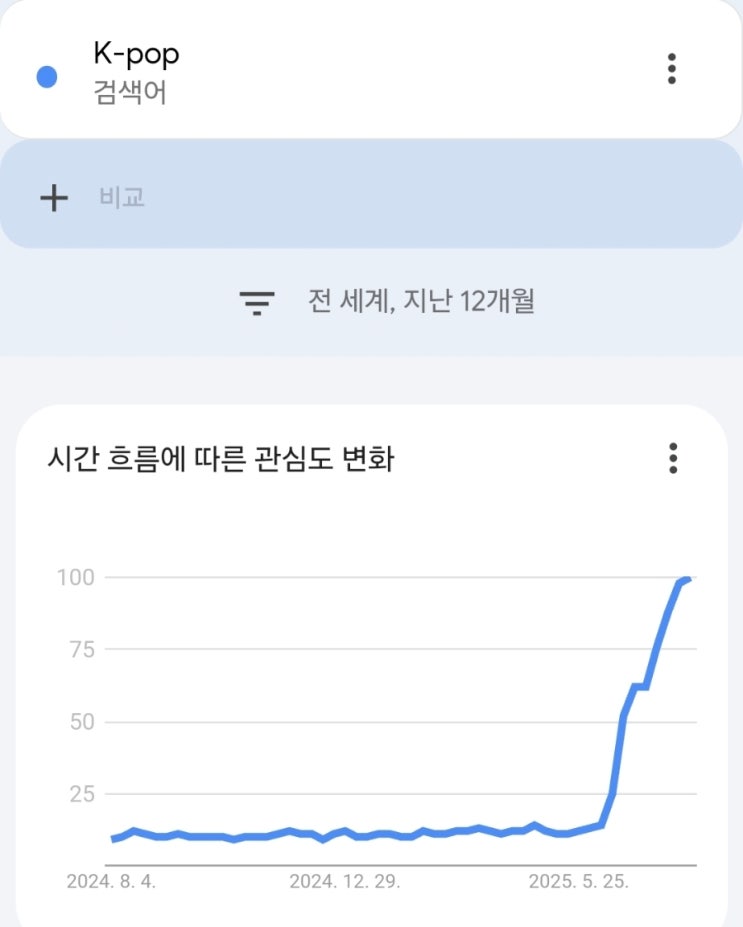Click the leftmost start of the trend line

pos(113,839)
